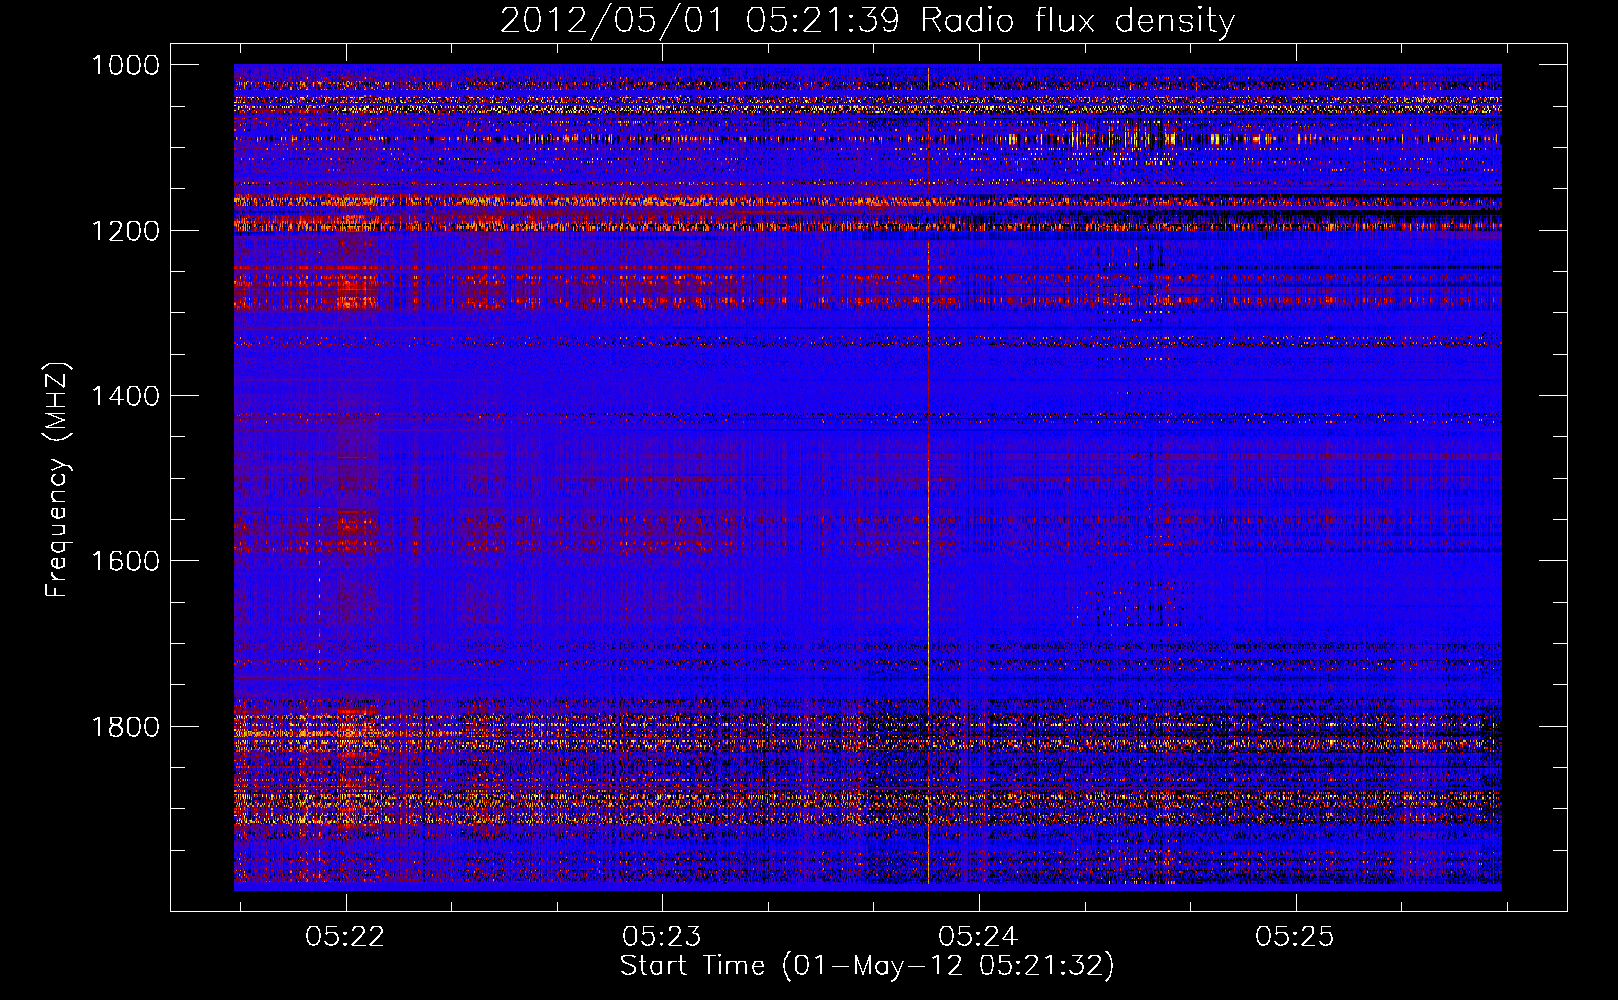Click the 05:25 time tick label
This screenshot has height=1000, width=1618.
(x=1295, y=936)
